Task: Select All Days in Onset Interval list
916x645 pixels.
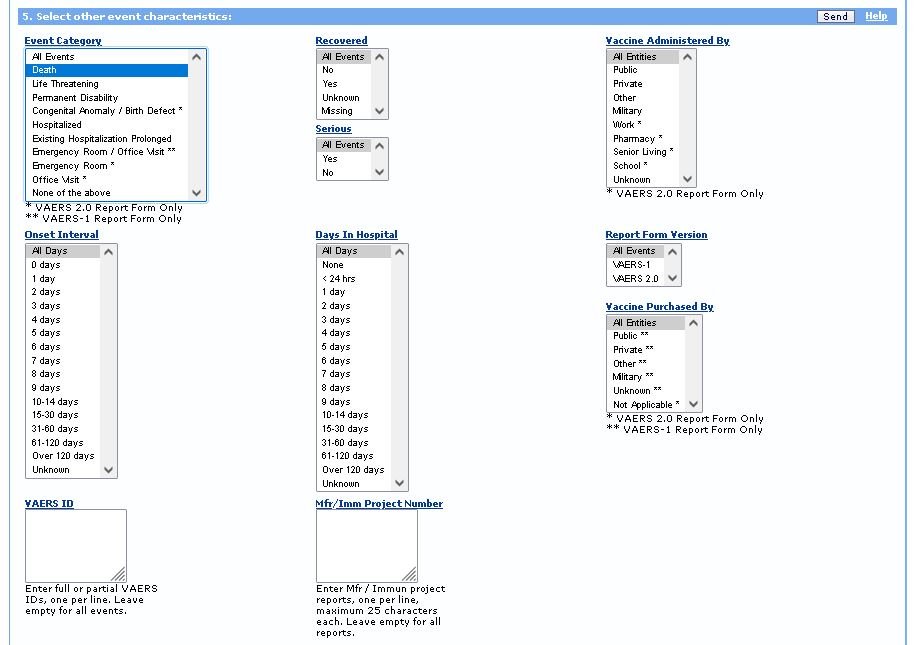Action: tap(63, 251)
